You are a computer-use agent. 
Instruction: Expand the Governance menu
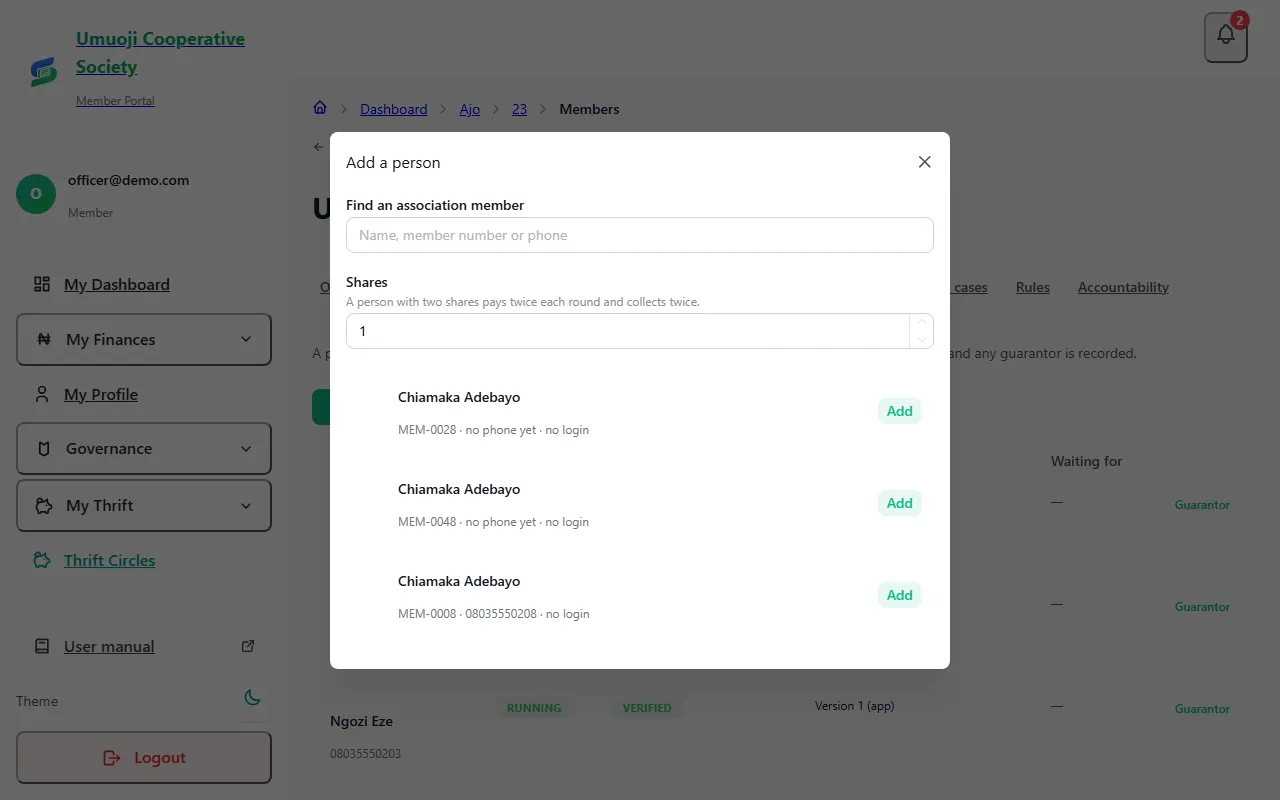point(144,448)
